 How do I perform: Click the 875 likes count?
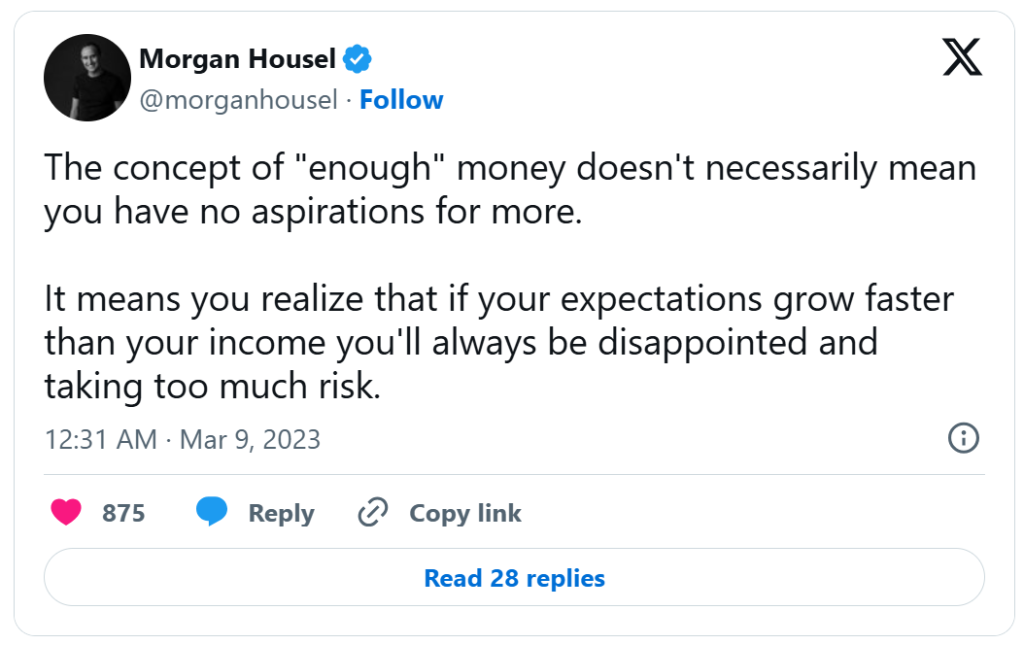pyautogui.click(x=124, y=513)
